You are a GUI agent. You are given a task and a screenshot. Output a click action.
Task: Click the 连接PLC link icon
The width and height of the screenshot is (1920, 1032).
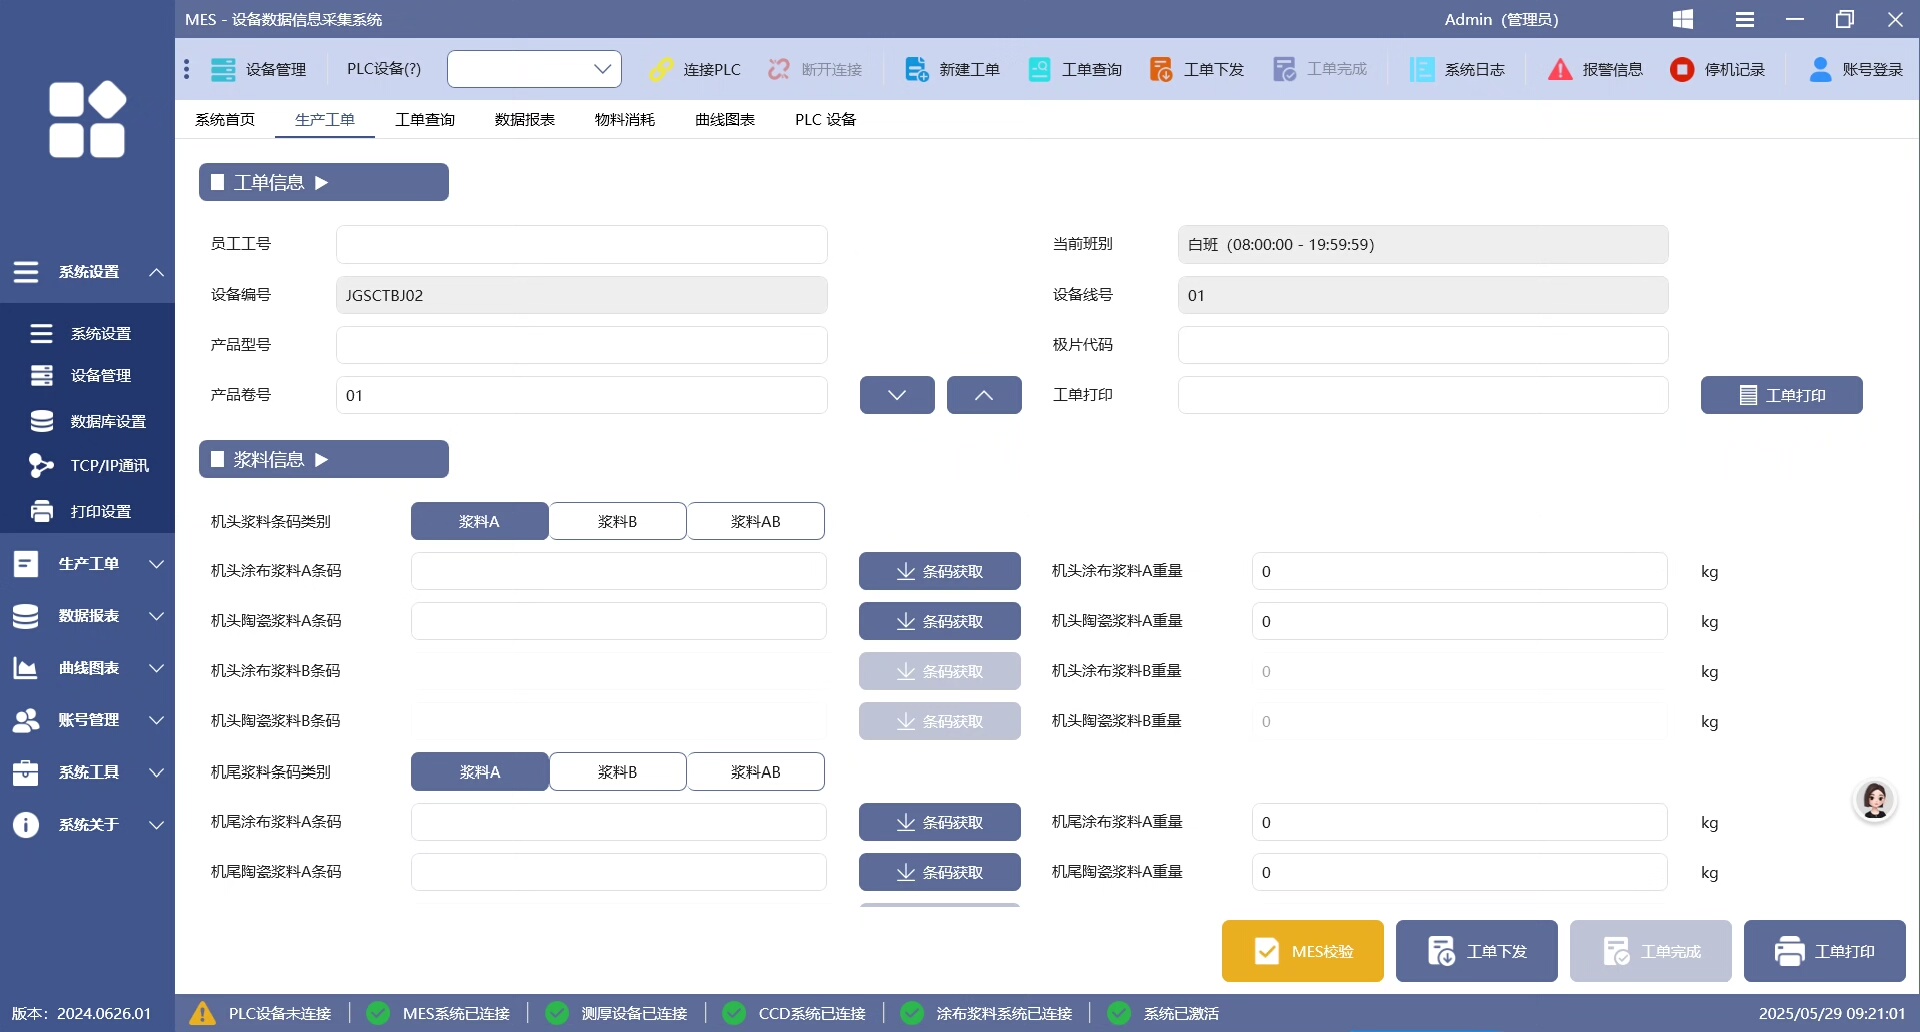(661, 69)
